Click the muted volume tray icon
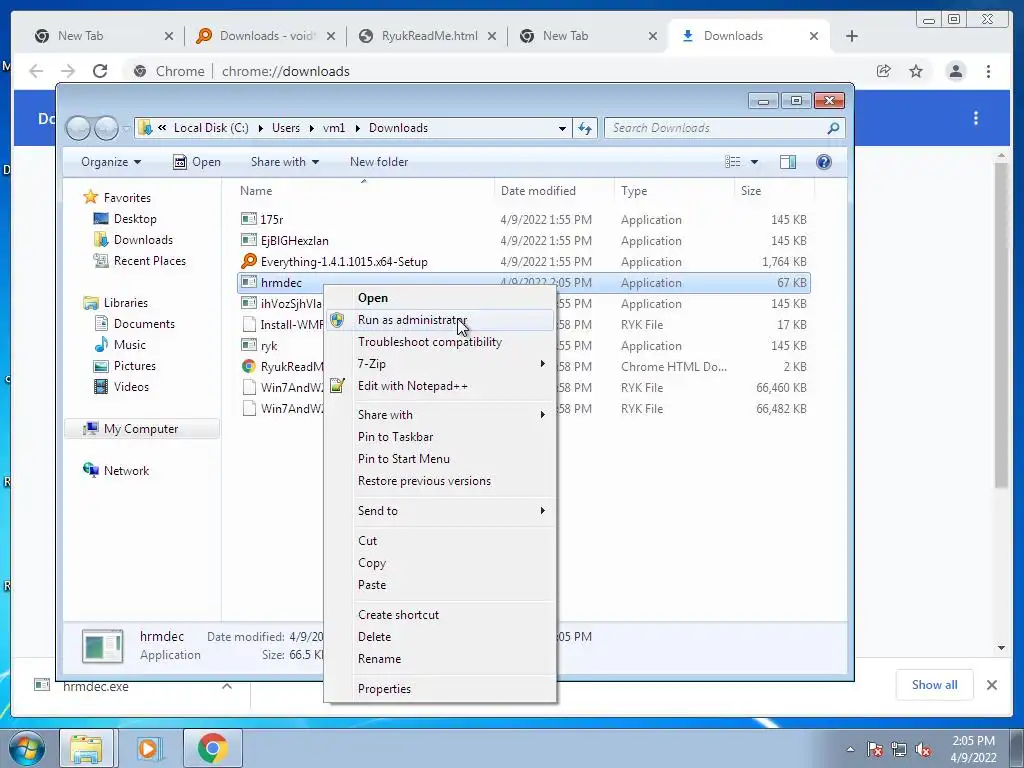 tap(923, 750)
